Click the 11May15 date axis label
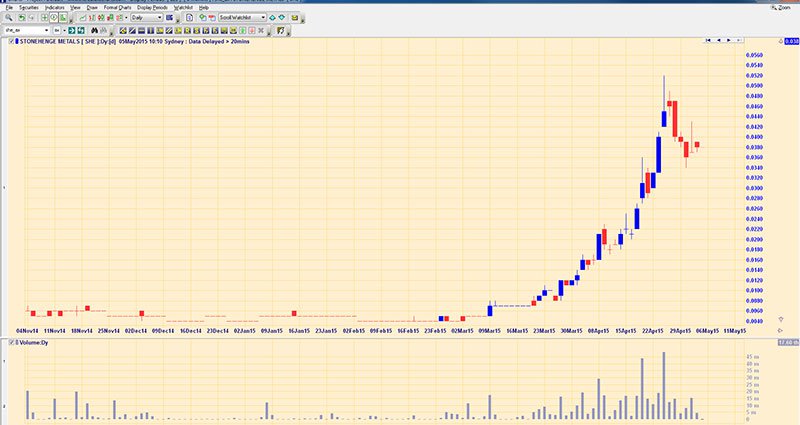This screenshot has height=425, width=800. click(735, 331)
